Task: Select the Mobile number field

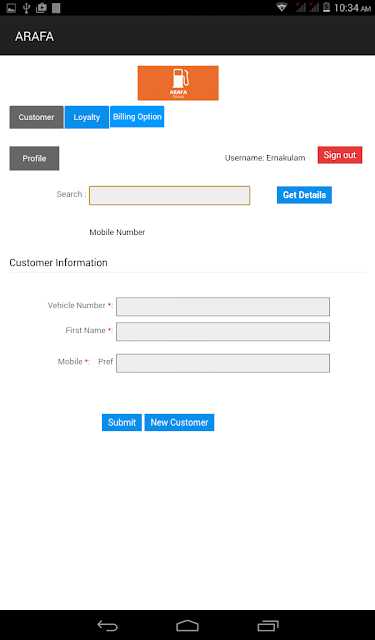Action: pyautogui.click(x=223, y=363)
